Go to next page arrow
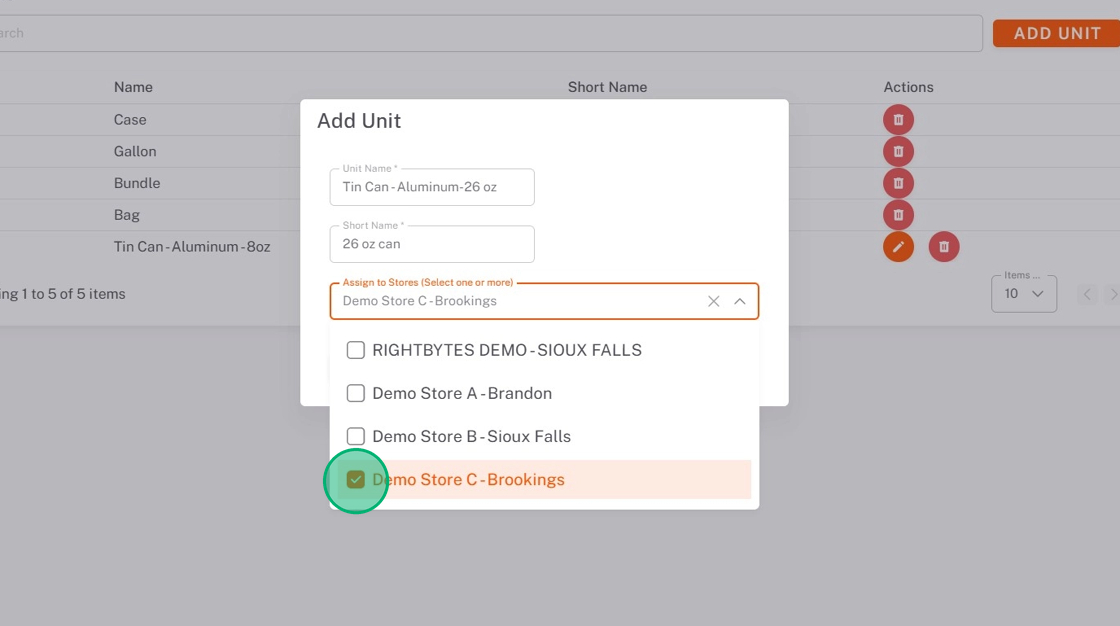Viewport: 1120px width, 626px height. (x=1113, y=294)
